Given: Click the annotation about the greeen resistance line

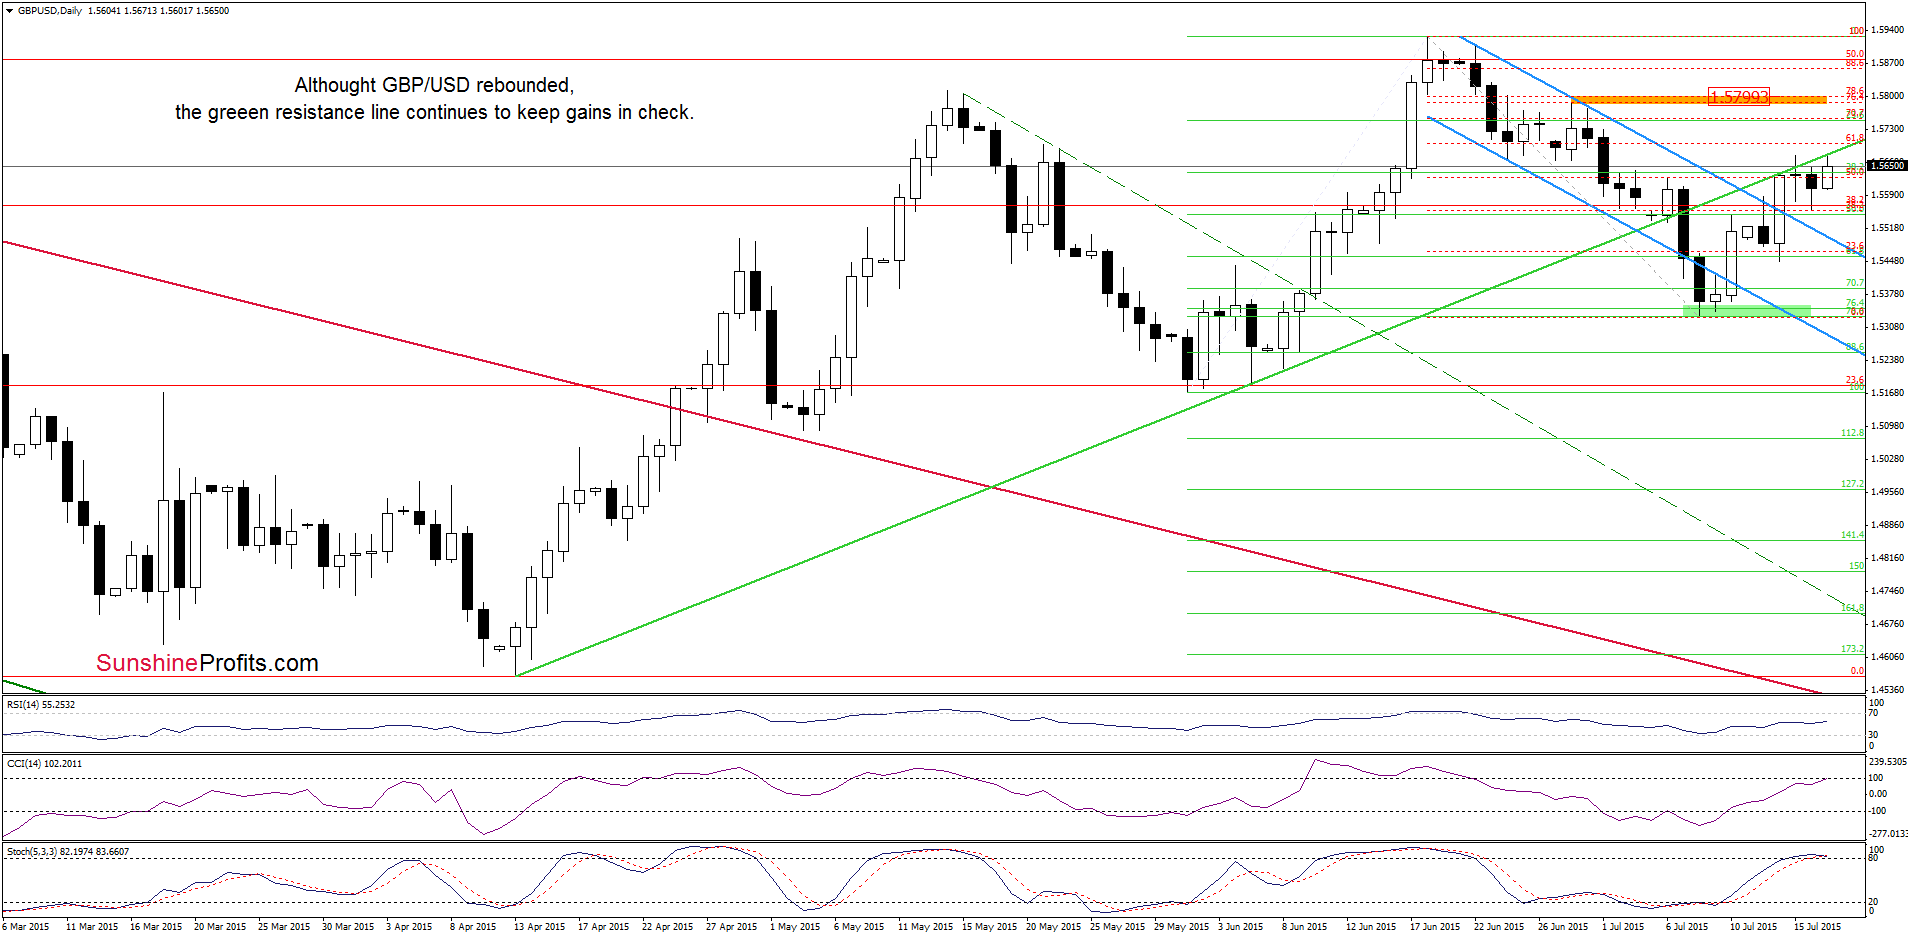Looking at the screenshot, I should point(434,112).
